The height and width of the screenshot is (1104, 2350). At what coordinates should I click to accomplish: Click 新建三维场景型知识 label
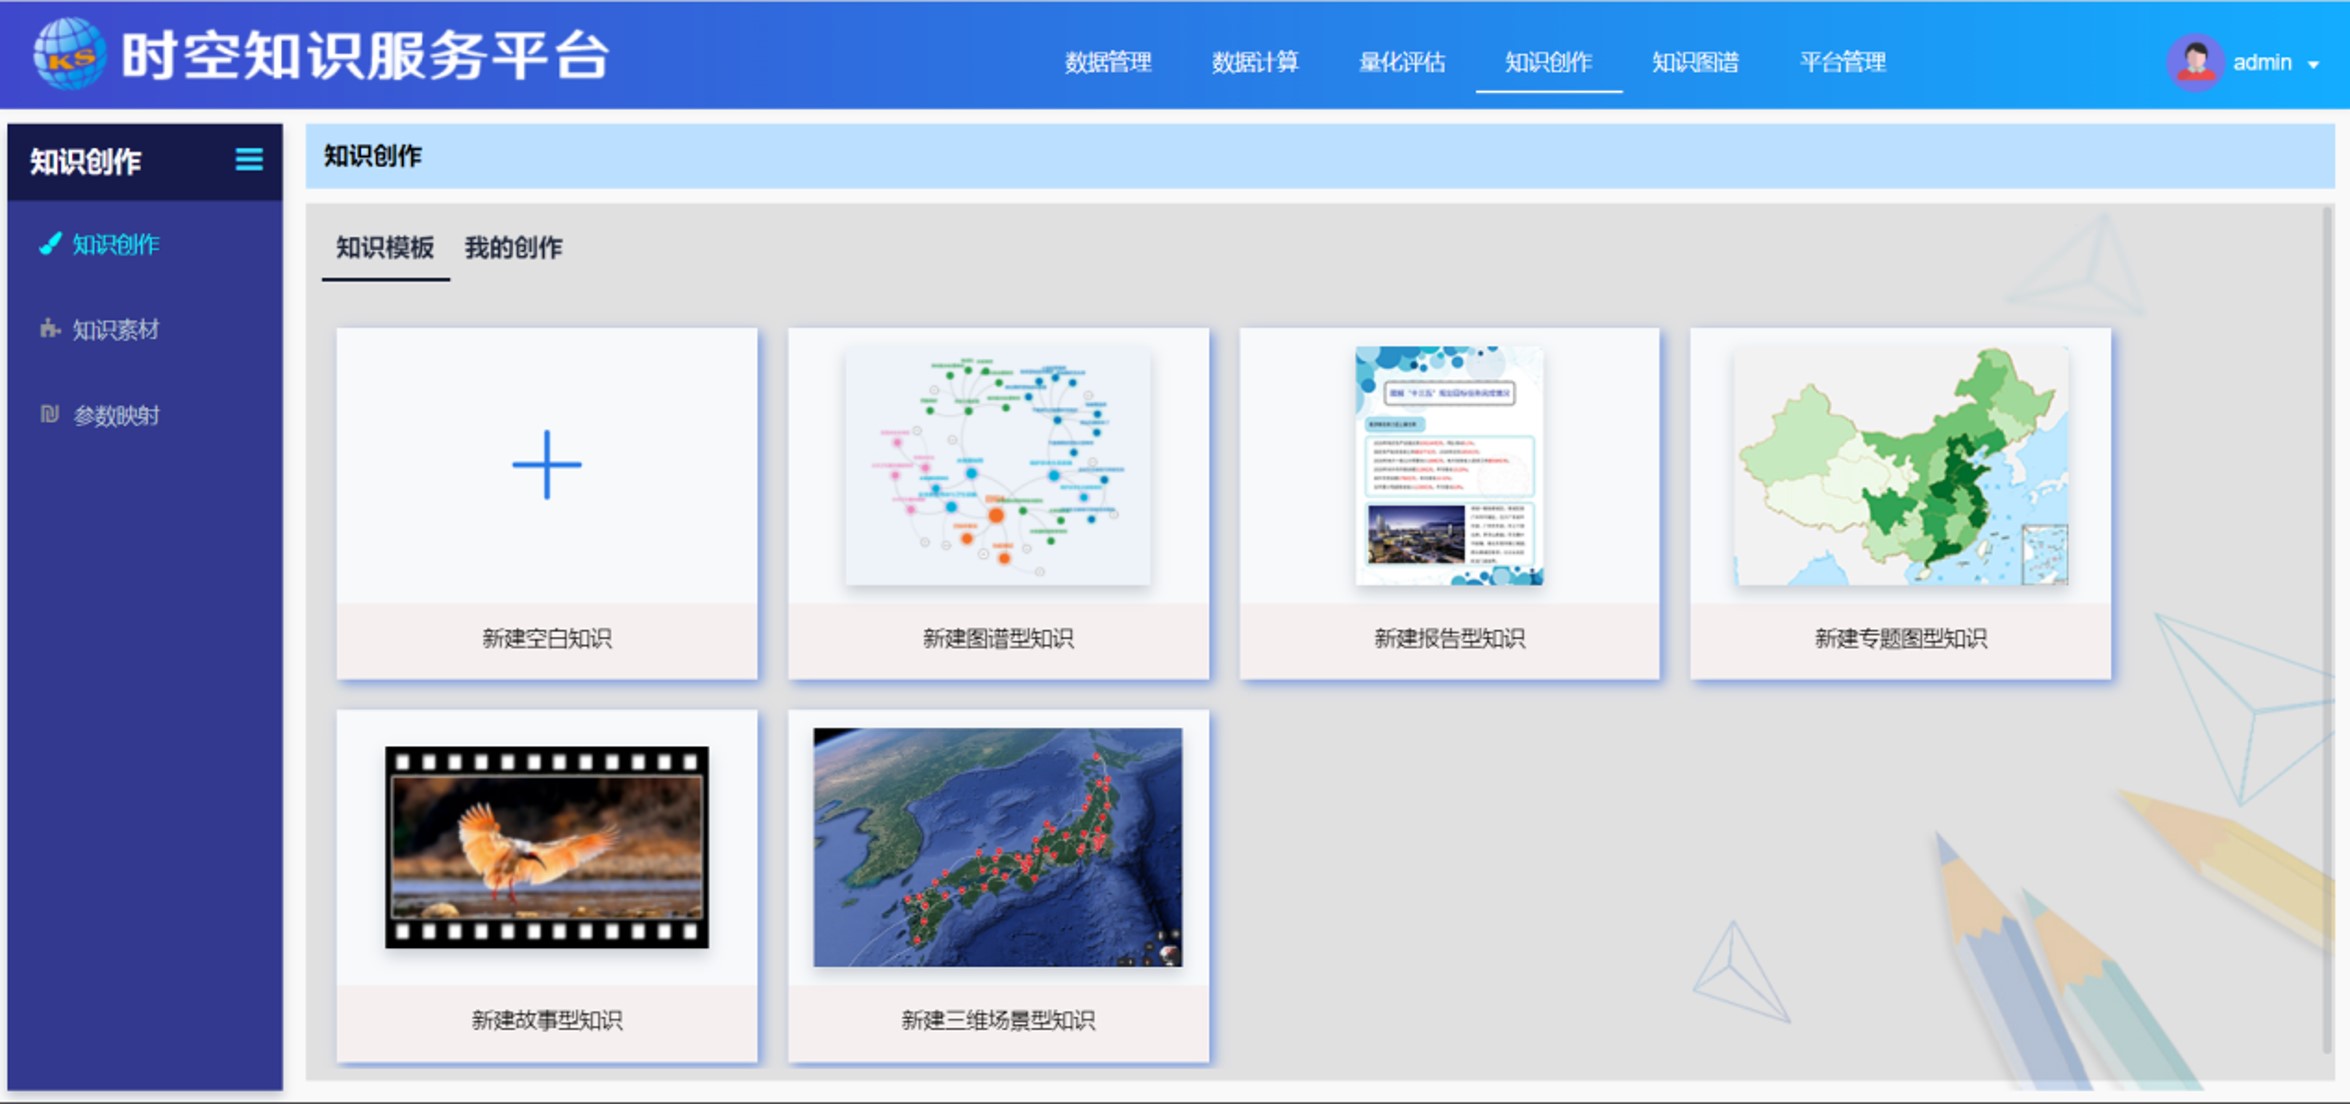[x=998, y=1020]
